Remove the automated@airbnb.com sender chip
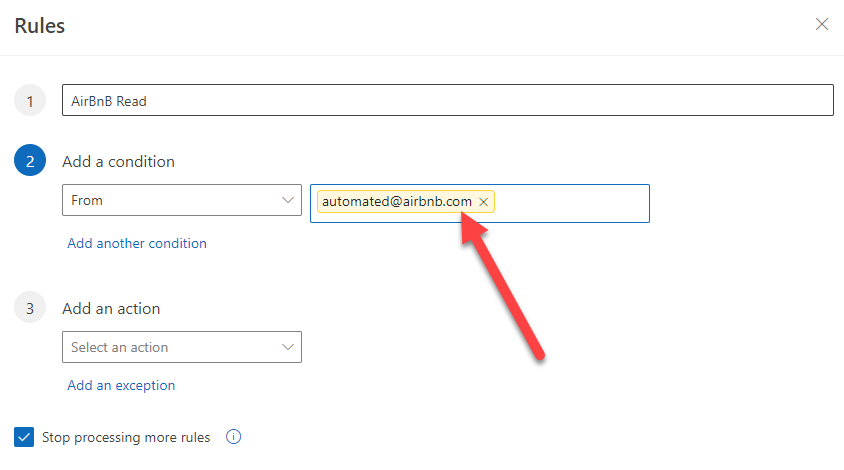 point(484,202)
